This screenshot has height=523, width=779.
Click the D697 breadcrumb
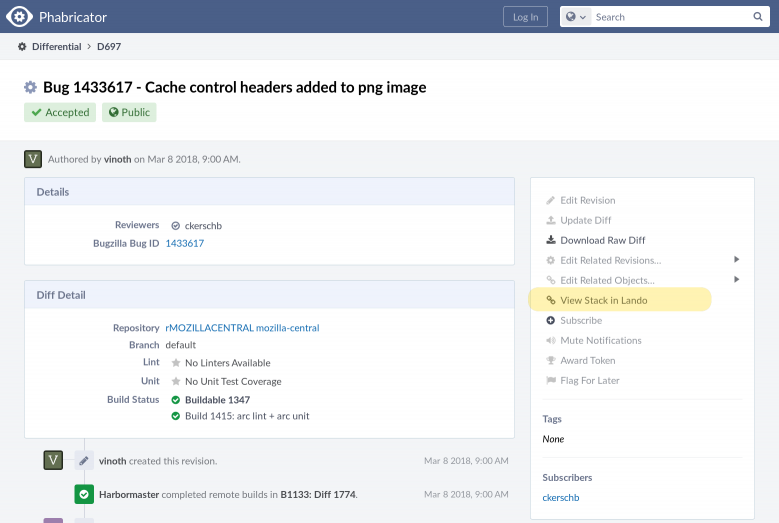109,47
